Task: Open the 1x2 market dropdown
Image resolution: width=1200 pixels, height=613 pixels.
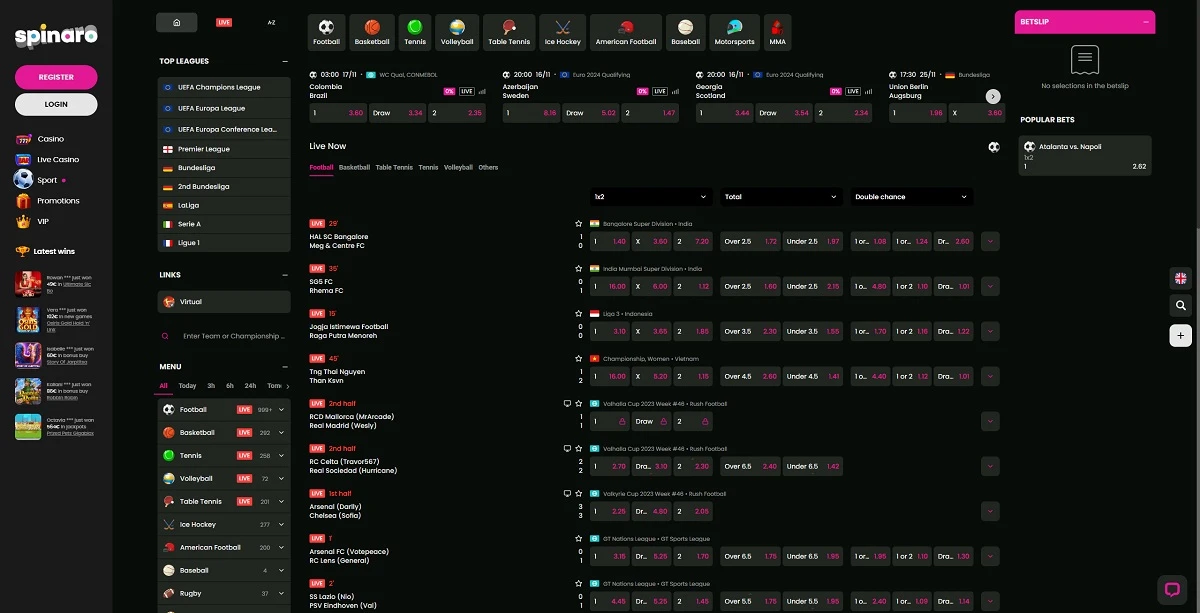Action: click(650, 197)
